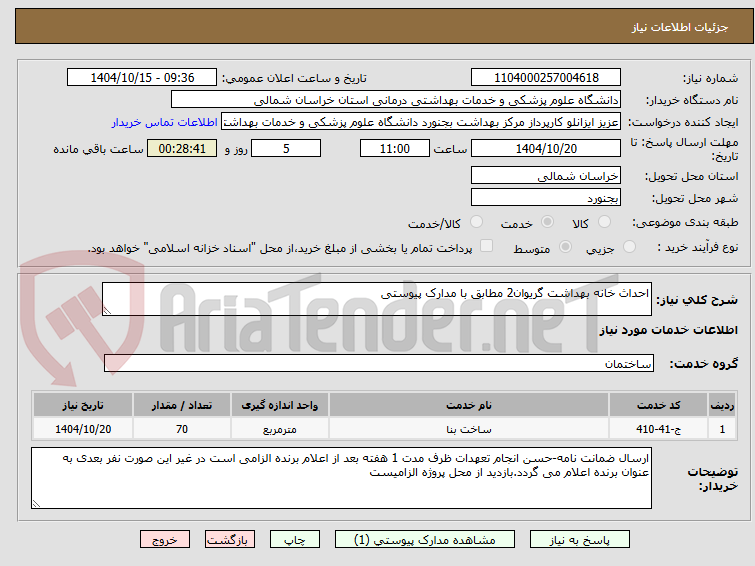Image resolution: width=755 pixels, height=566 pixels.
Task: Select the خدمت radio button
Action: point(547,222)
